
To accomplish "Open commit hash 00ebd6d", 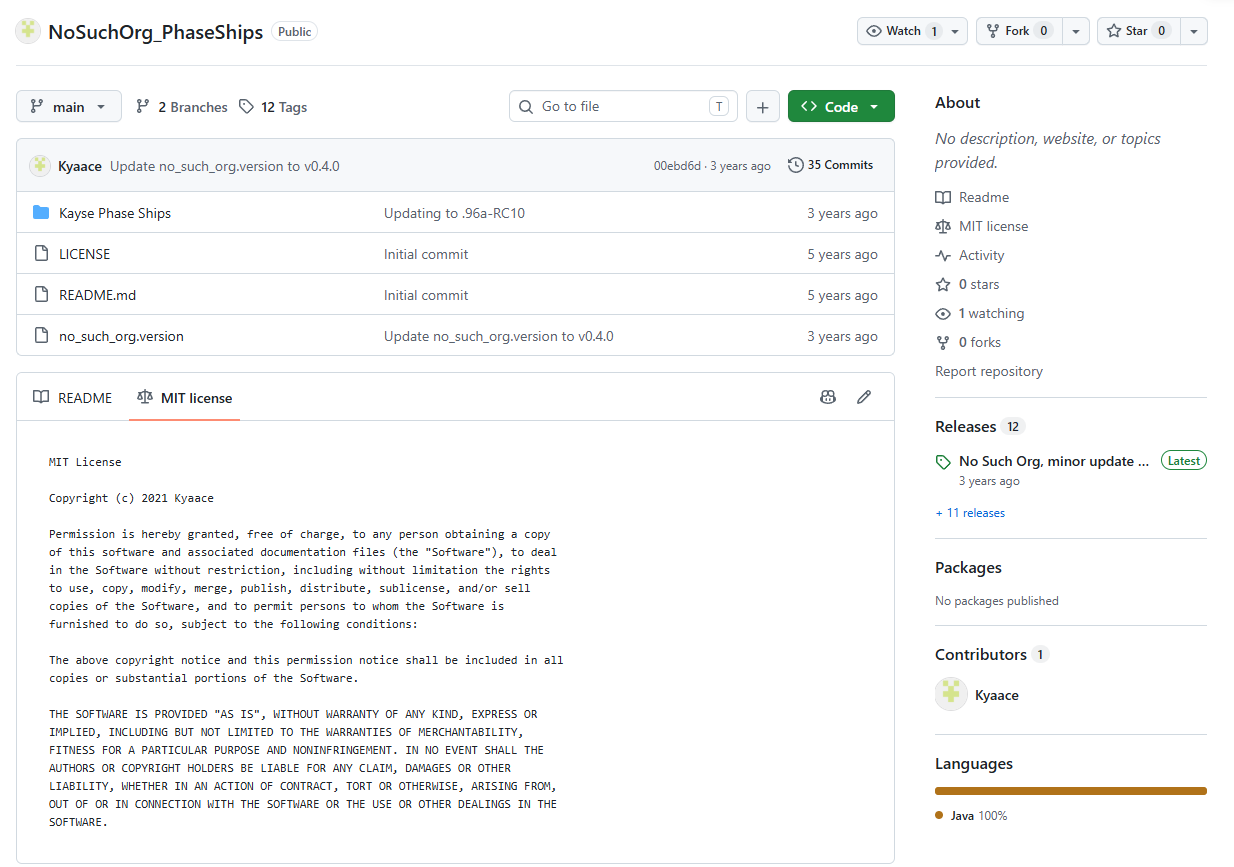I will (x=677, y=166).
